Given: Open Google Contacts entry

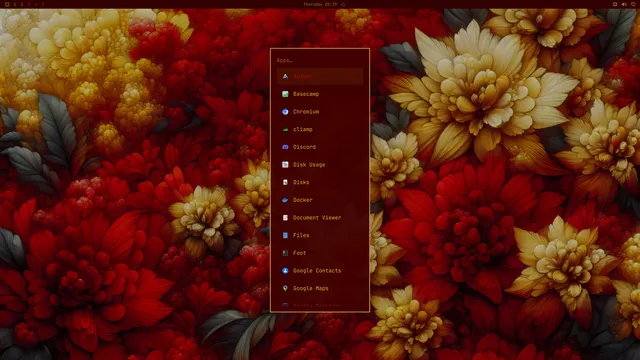Looking at the screenshot, I should [320, 271].
